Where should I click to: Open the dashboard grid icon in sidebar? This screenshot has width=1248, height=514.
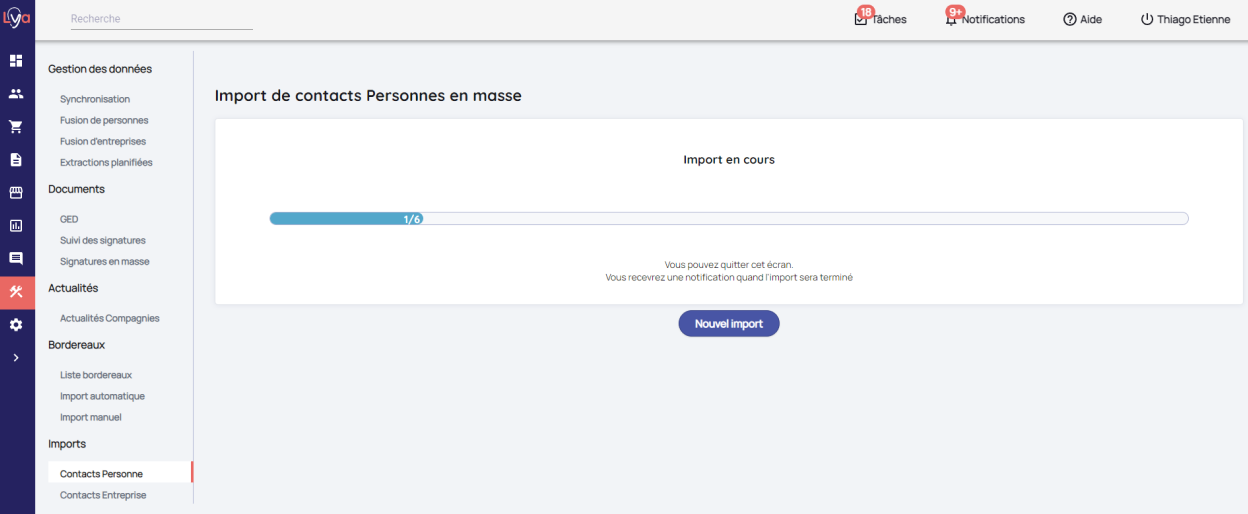point(16,61)
